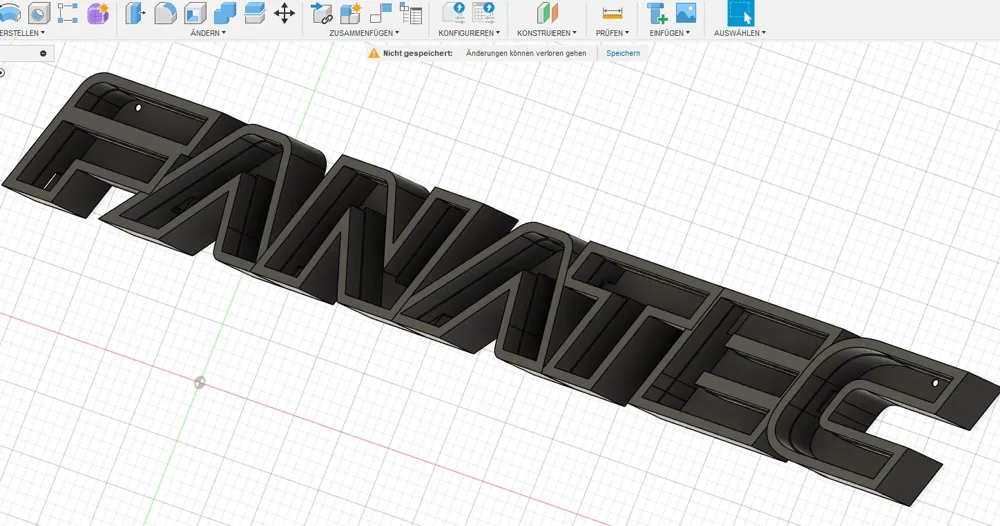Click the small hole in letter F

point(139,108)
